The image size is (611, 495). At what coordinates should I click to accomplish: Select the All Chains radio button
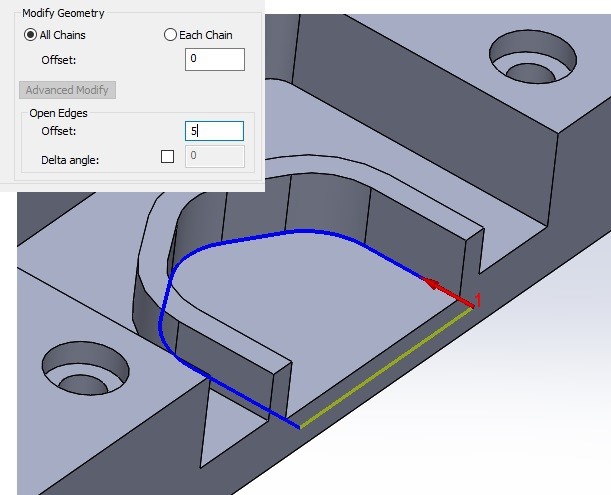pyautogui.click(x=30, y=35)
